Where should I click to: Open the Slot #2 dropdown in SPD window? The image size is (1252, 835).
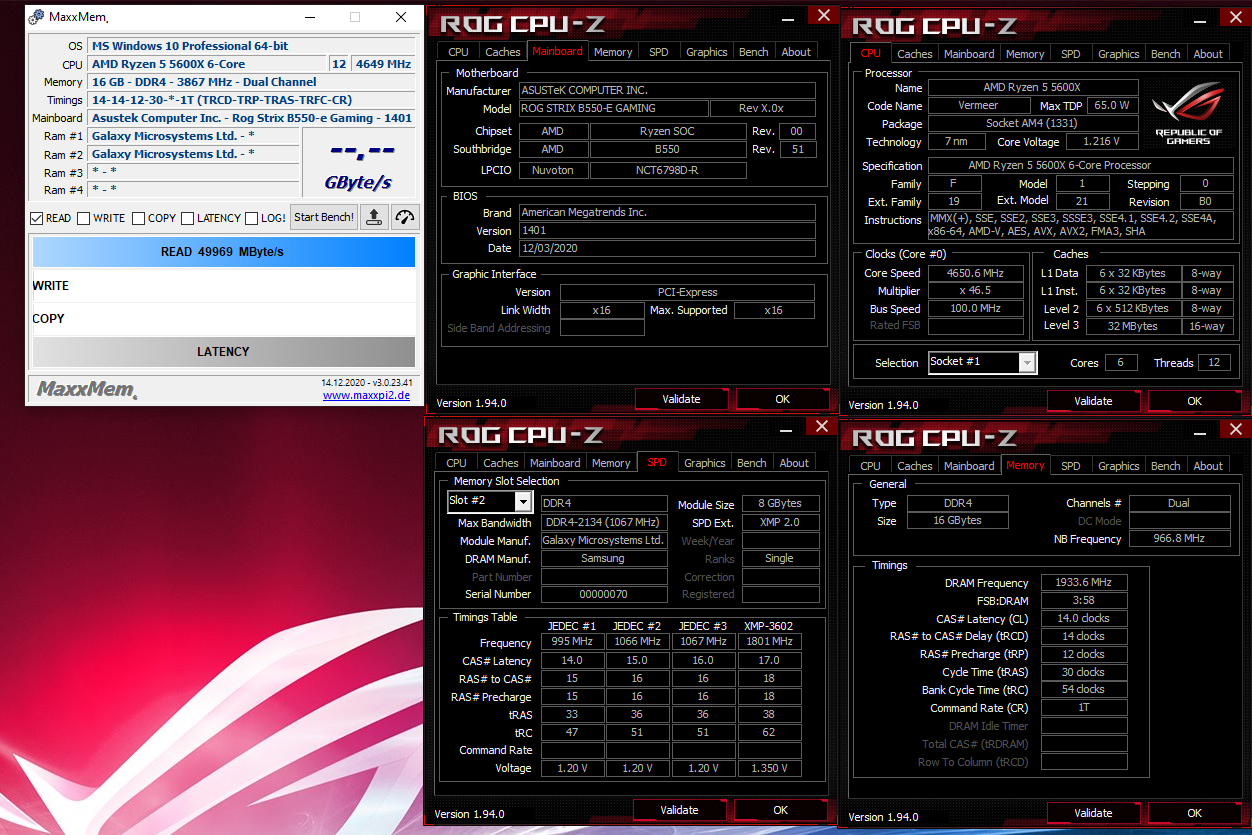tap(523, 501)
